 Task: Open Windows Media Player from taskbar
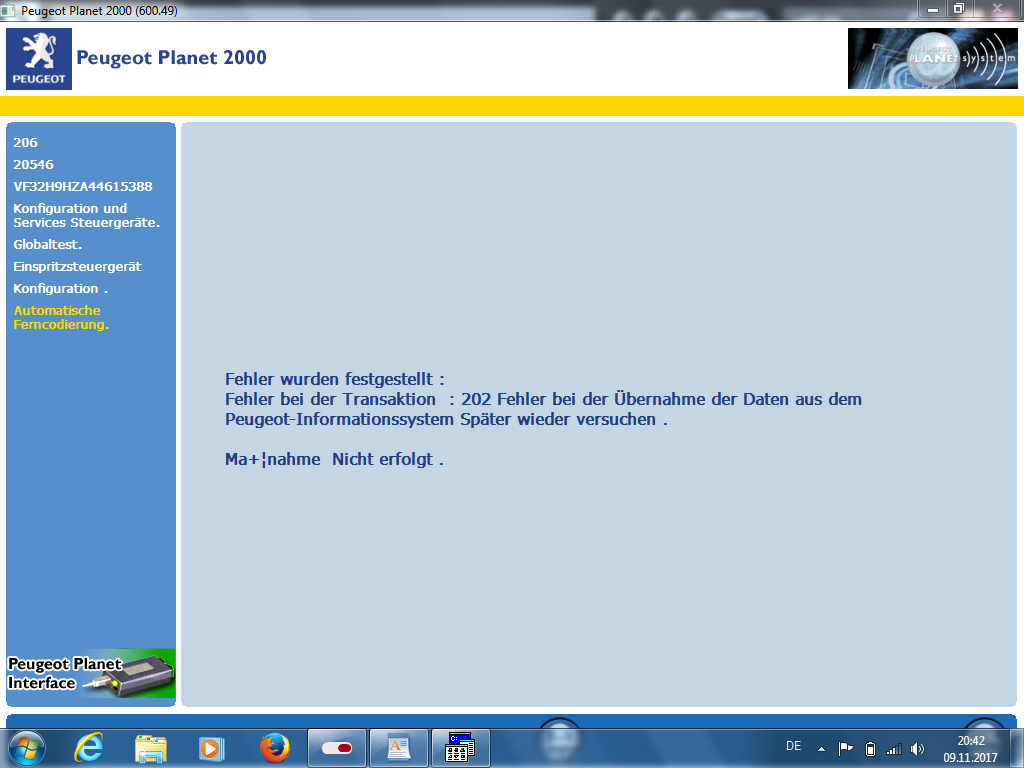(x=211, y=747)
